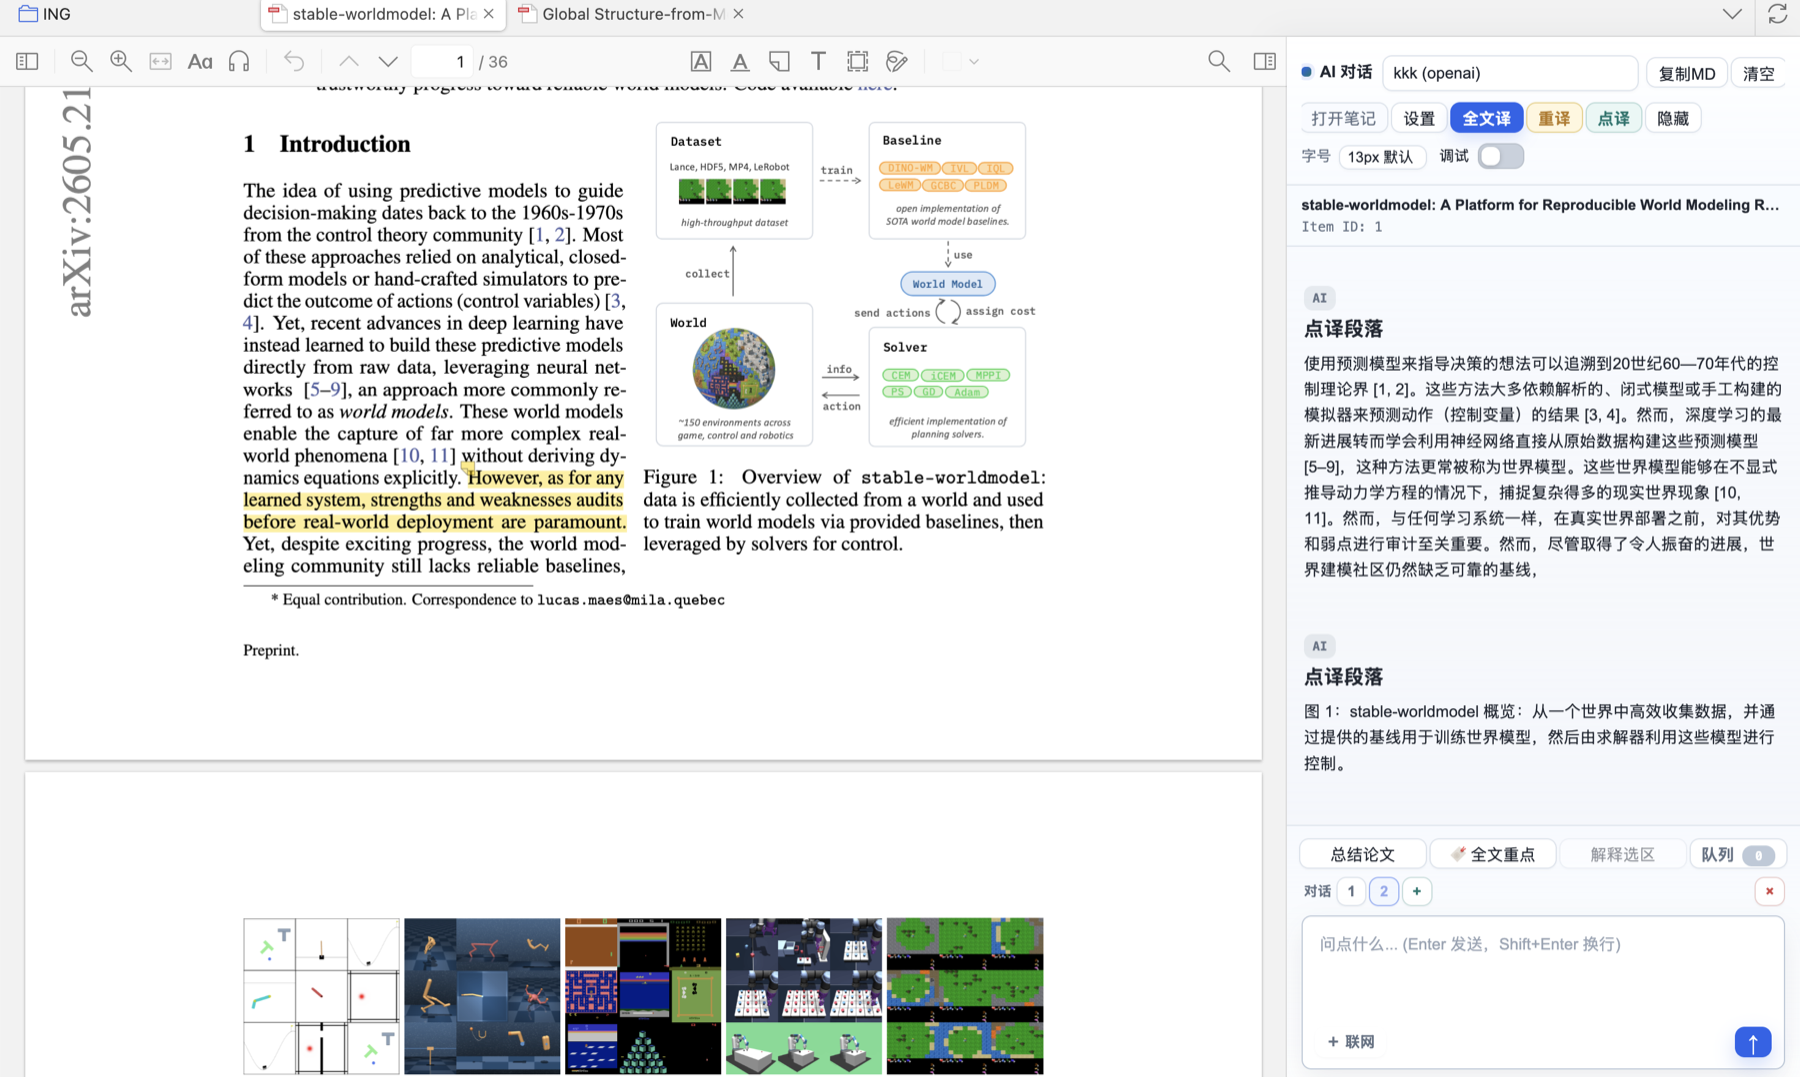Screen dimensions: 1800x1077
Task: Click the 点译 point translate button
Action: tap(1613, 118)
